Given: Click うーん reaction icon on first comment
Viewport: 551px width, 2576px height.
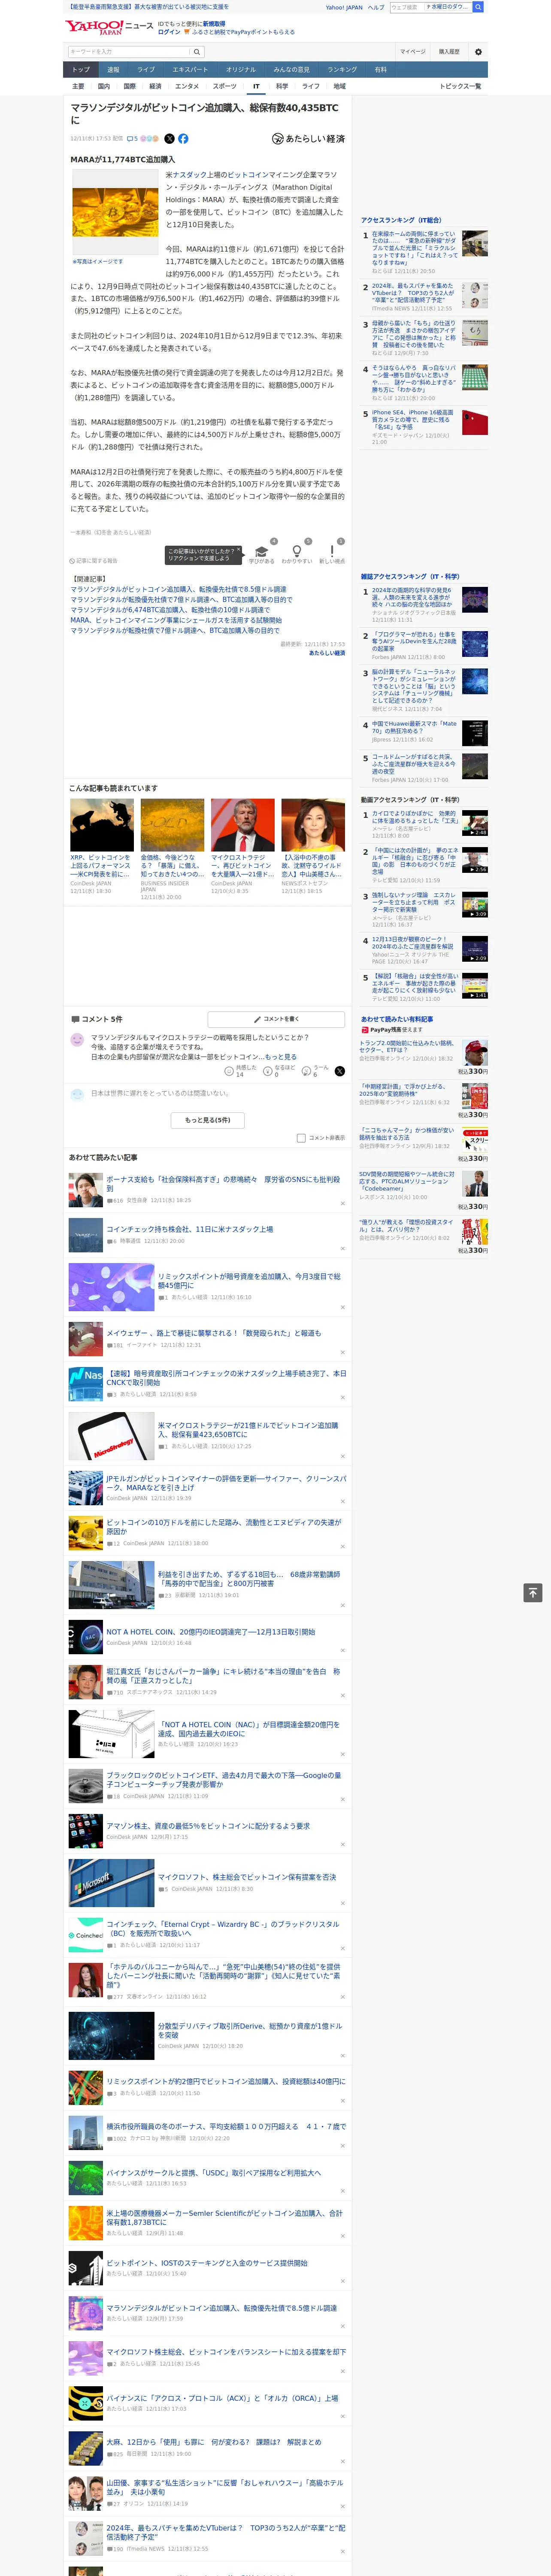Looking at the screenshot, I should pyautogui.click(x=307, y=1071).
